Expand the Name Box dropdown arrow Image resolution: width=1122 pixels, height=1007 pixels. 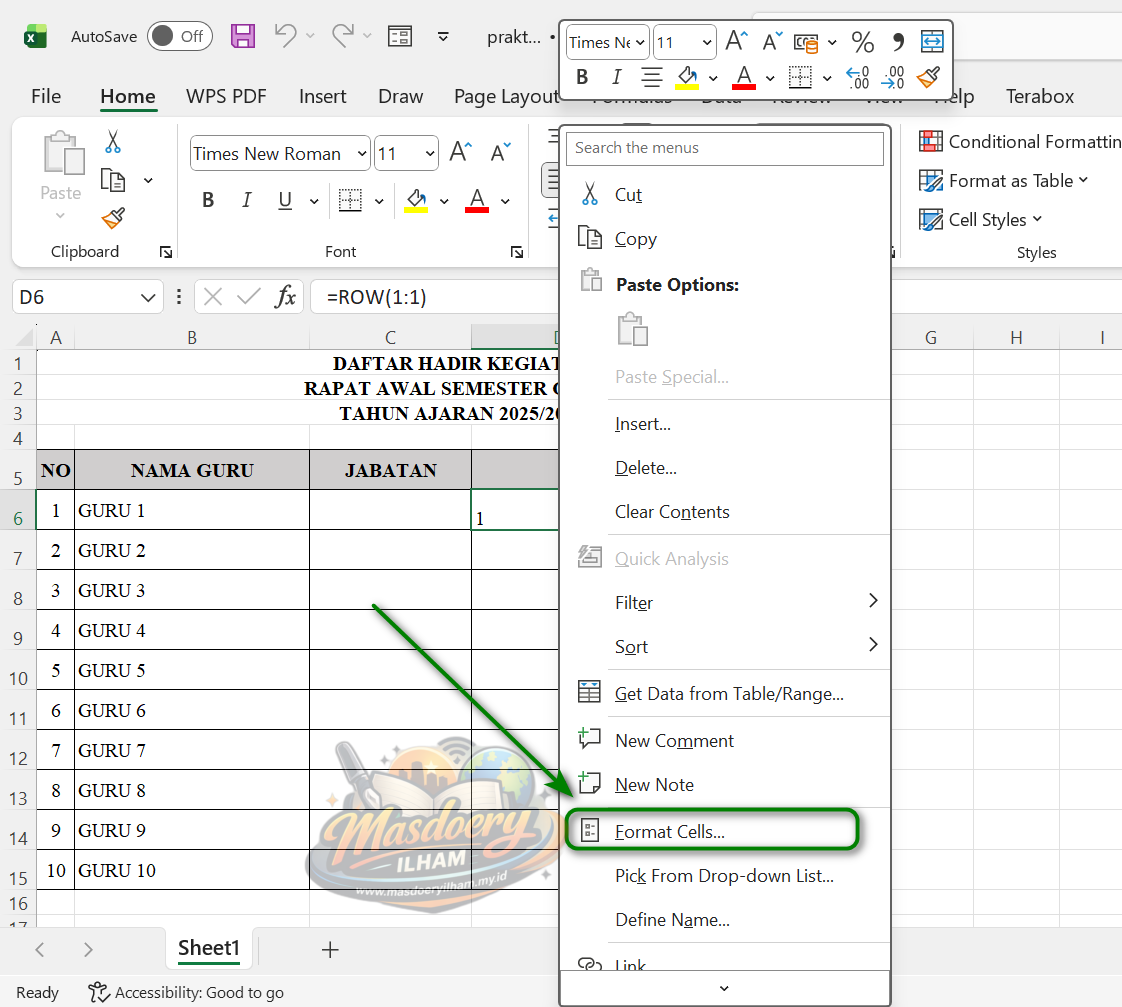coord(148,297)
